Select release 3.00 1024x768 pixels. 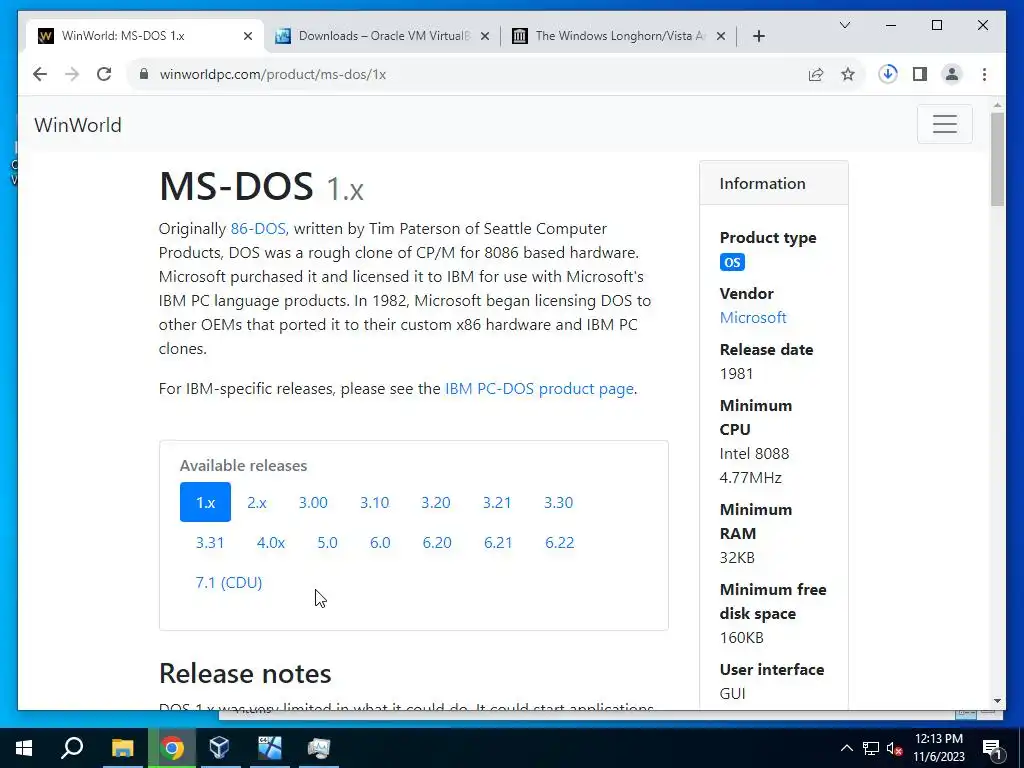[313, 502]
